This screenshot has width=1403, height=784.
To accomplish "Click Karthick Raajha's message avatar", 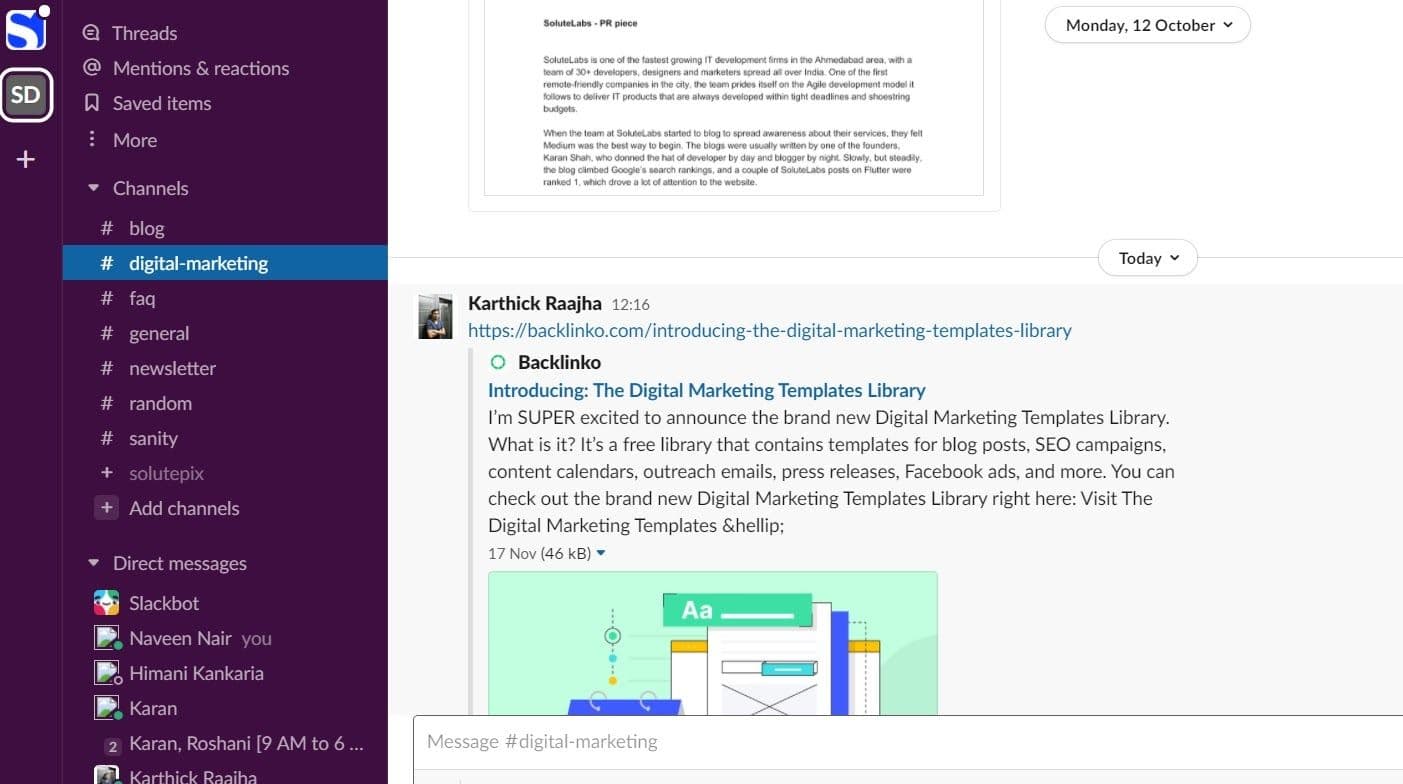I will click(x=436, y=316).
